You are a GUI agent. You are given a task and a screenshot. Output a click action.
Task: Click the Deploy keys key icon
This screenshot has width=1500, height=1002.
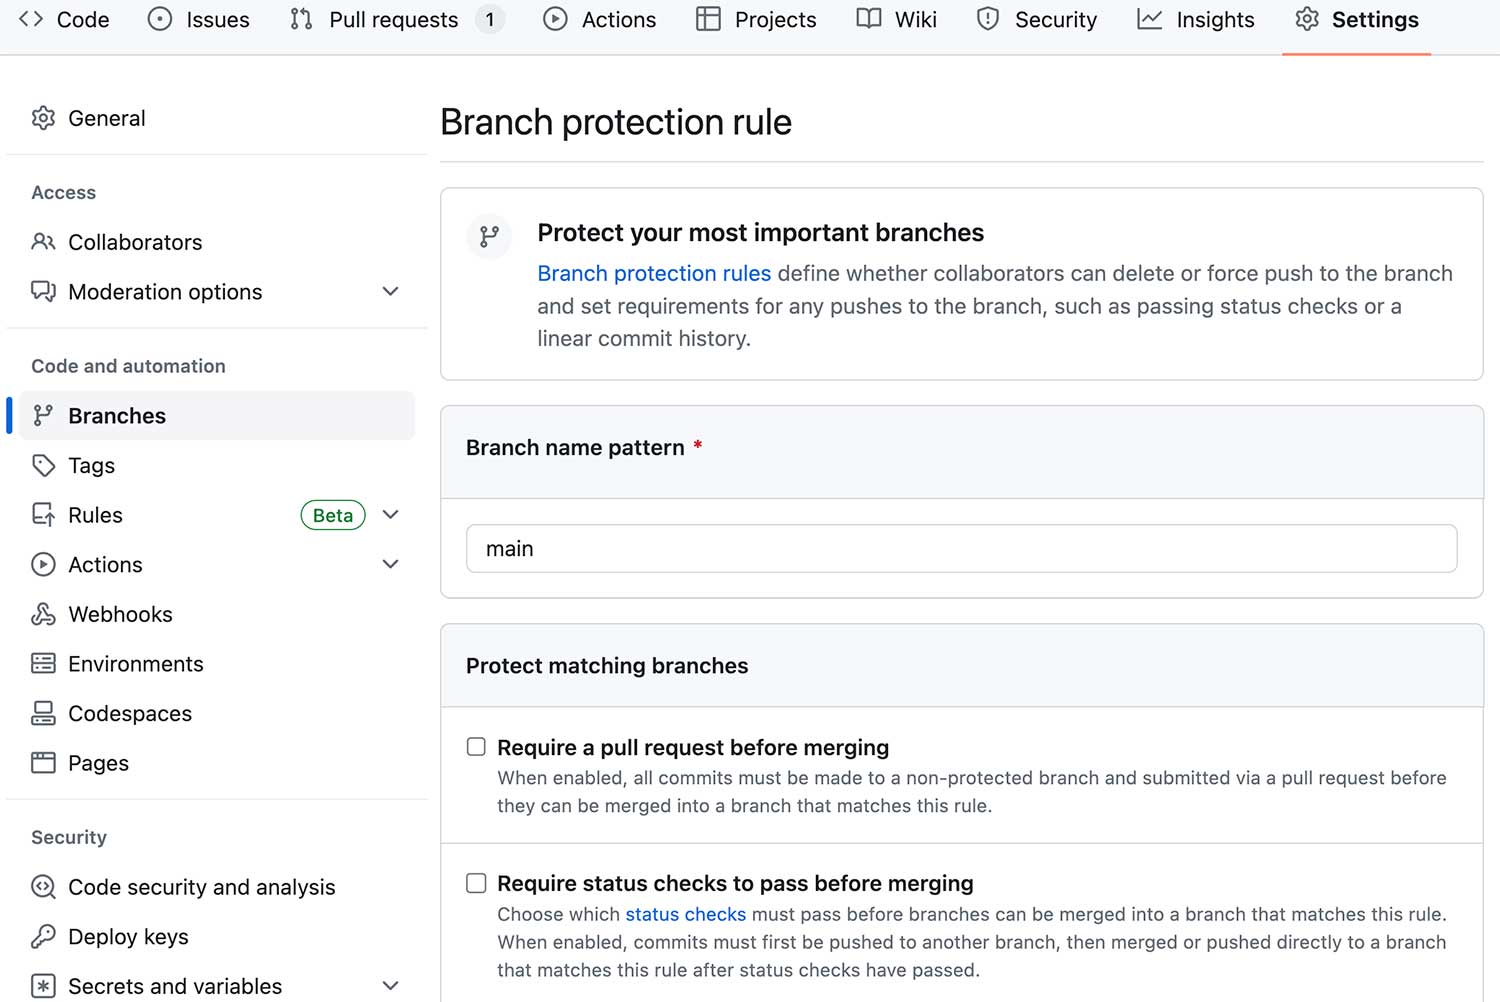point(43,937)
